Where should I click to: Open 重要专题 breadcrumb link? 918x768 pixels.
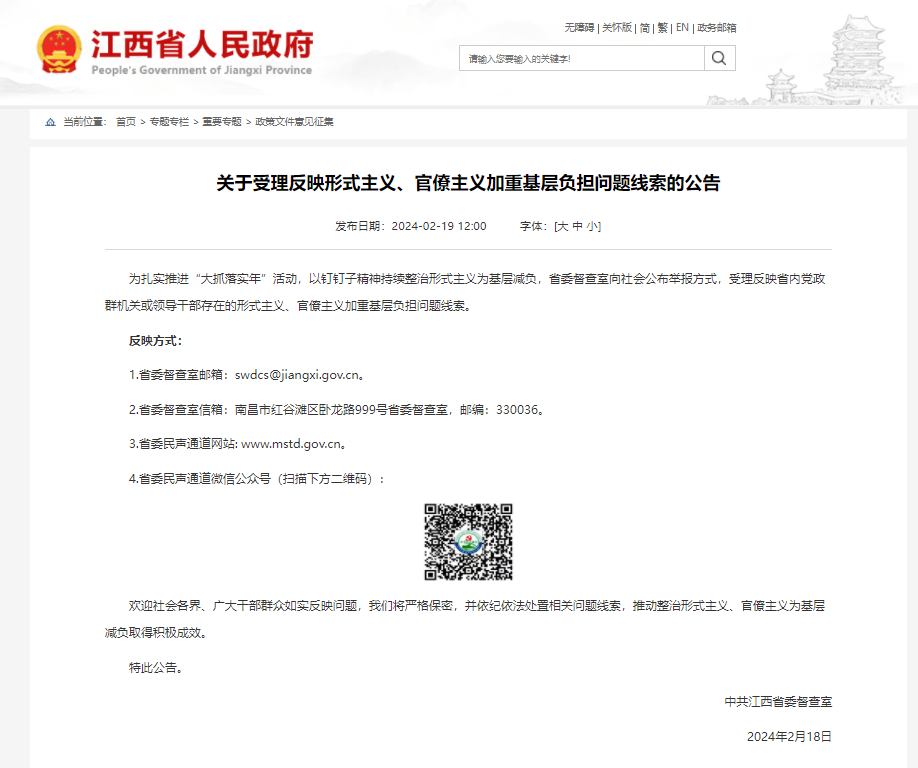[222, 122]
